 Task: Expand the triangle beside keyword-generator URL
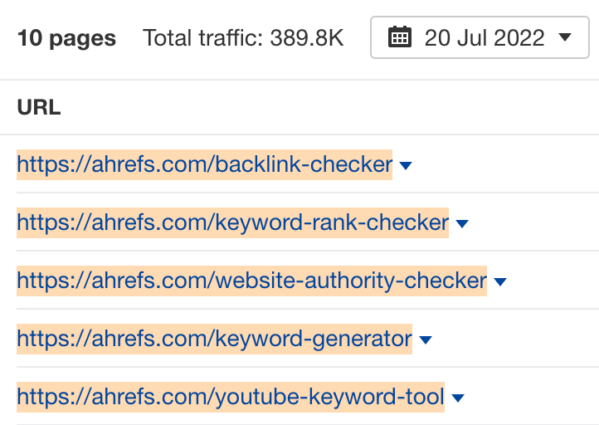[x=425, y=339]
